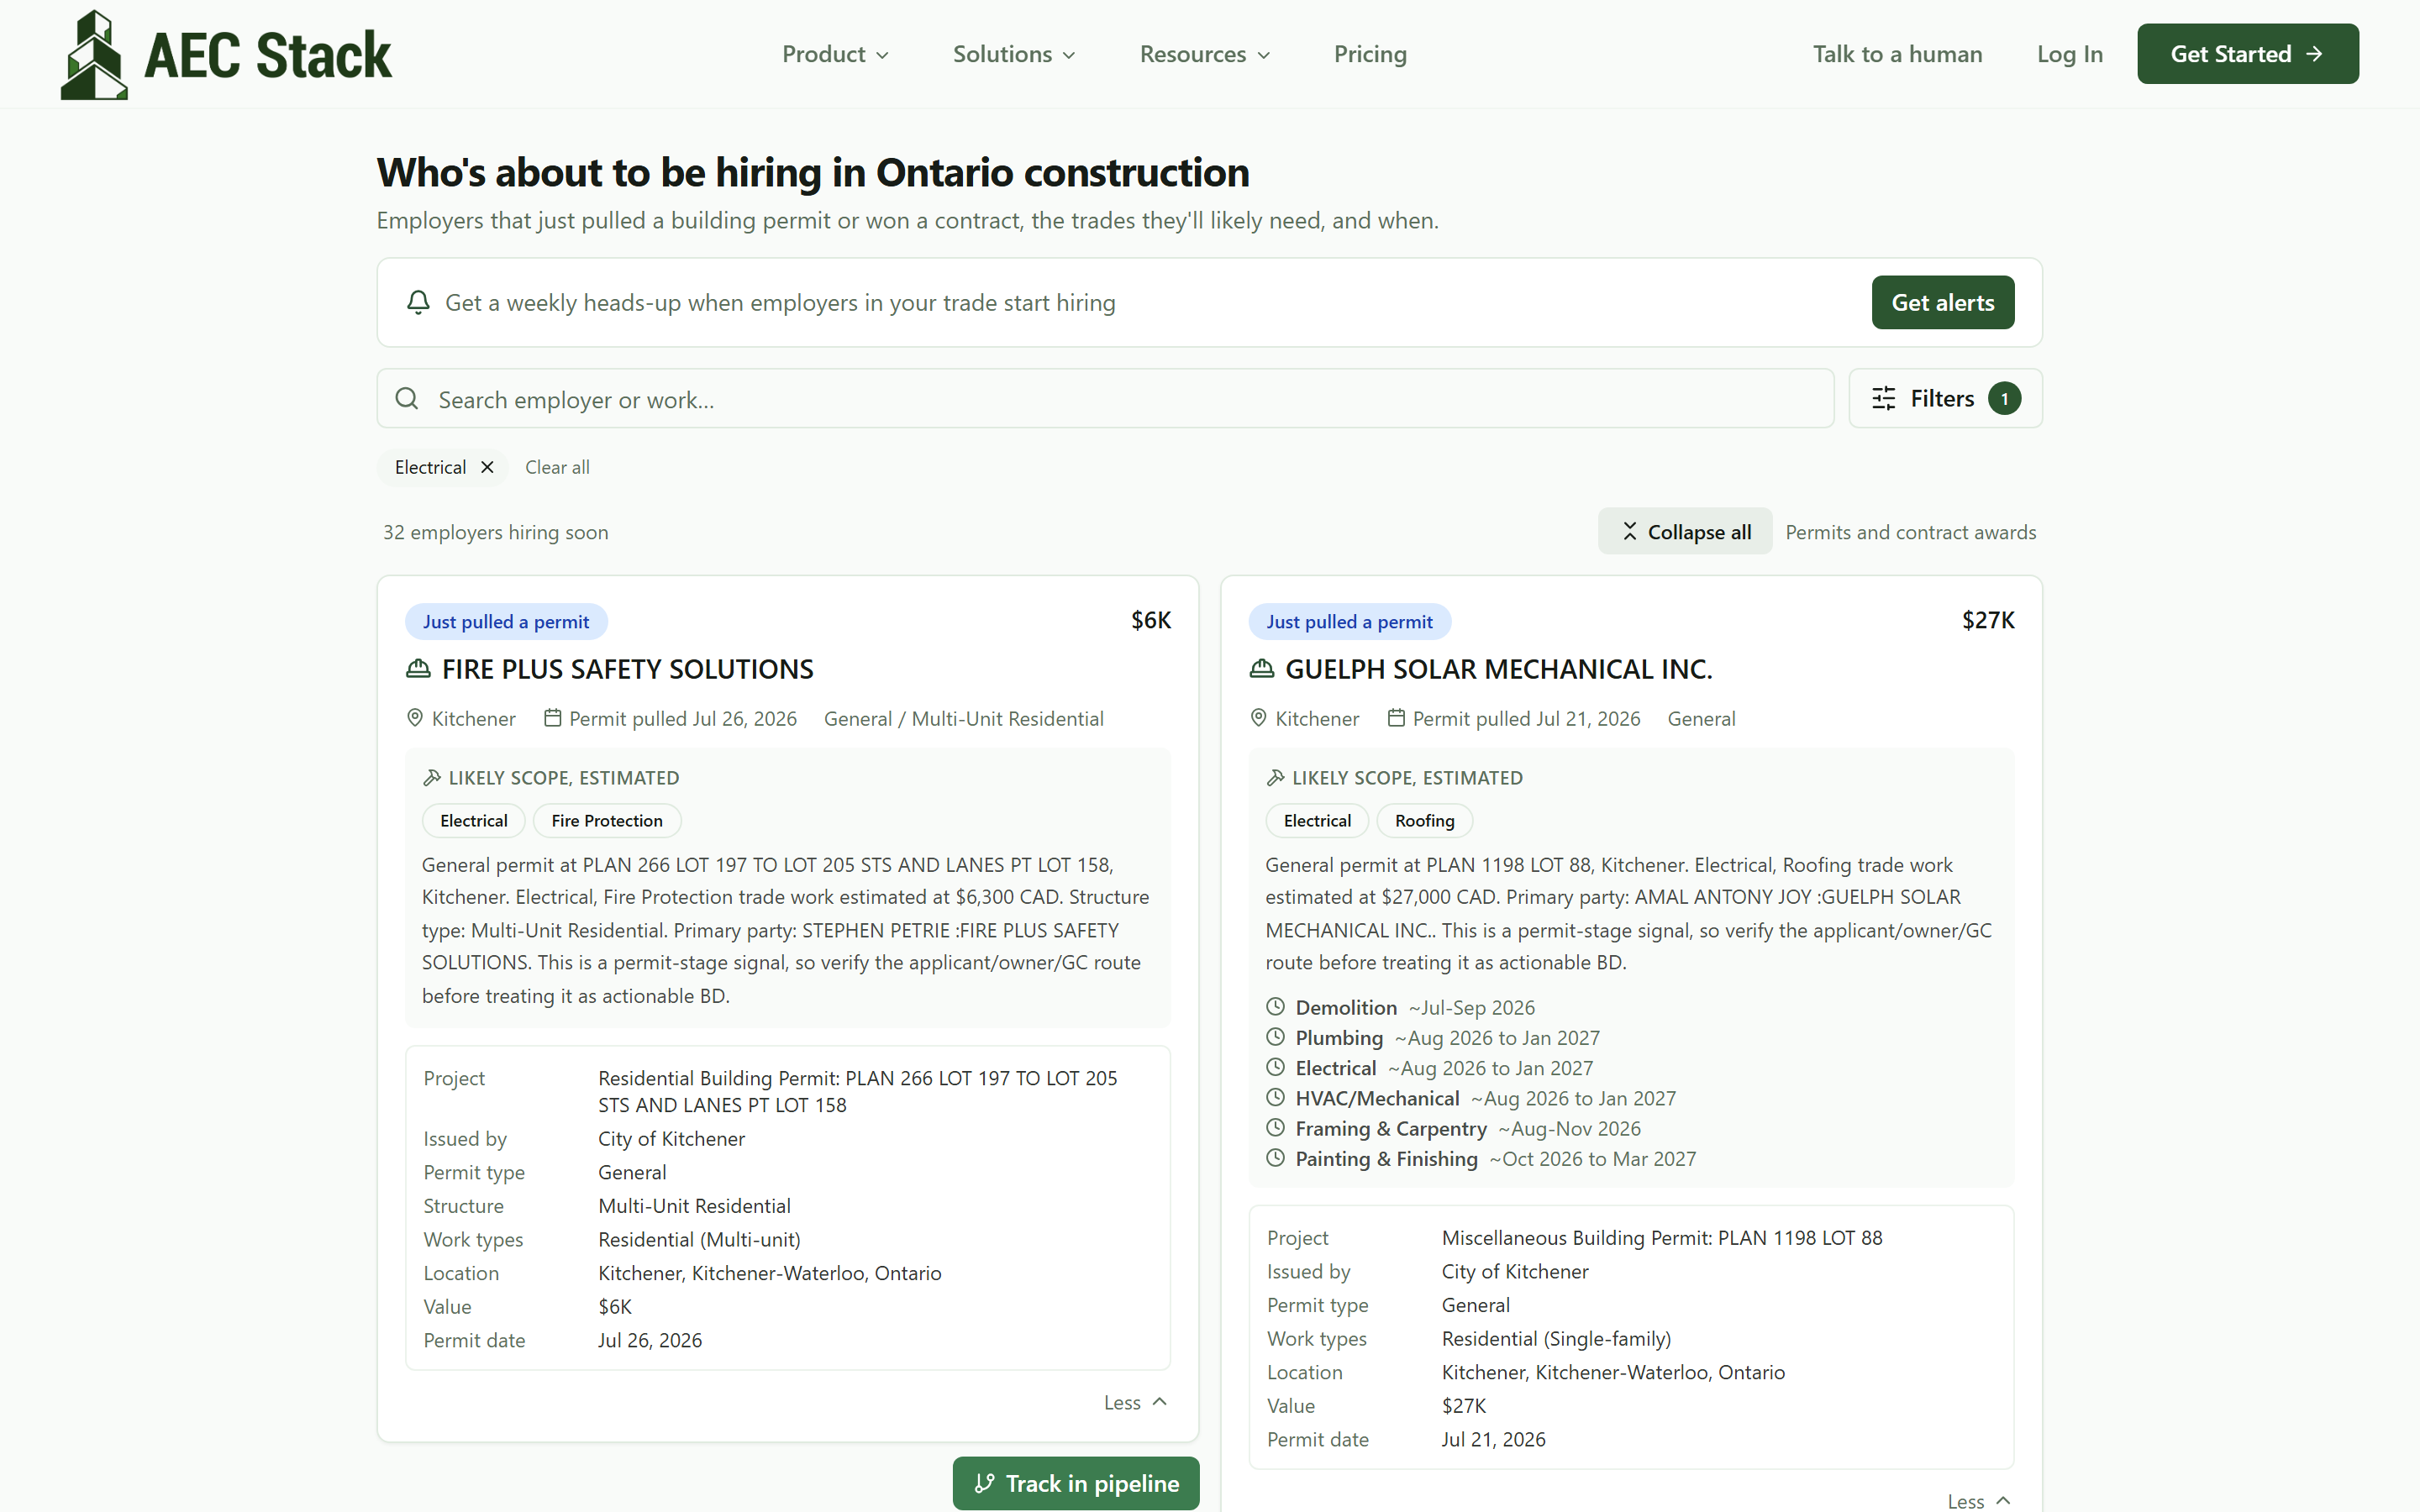Click calendar icon beside Jul 26, 2026
The height and width of the screenshot is (1512, 2420).
(x=552, y=718)
